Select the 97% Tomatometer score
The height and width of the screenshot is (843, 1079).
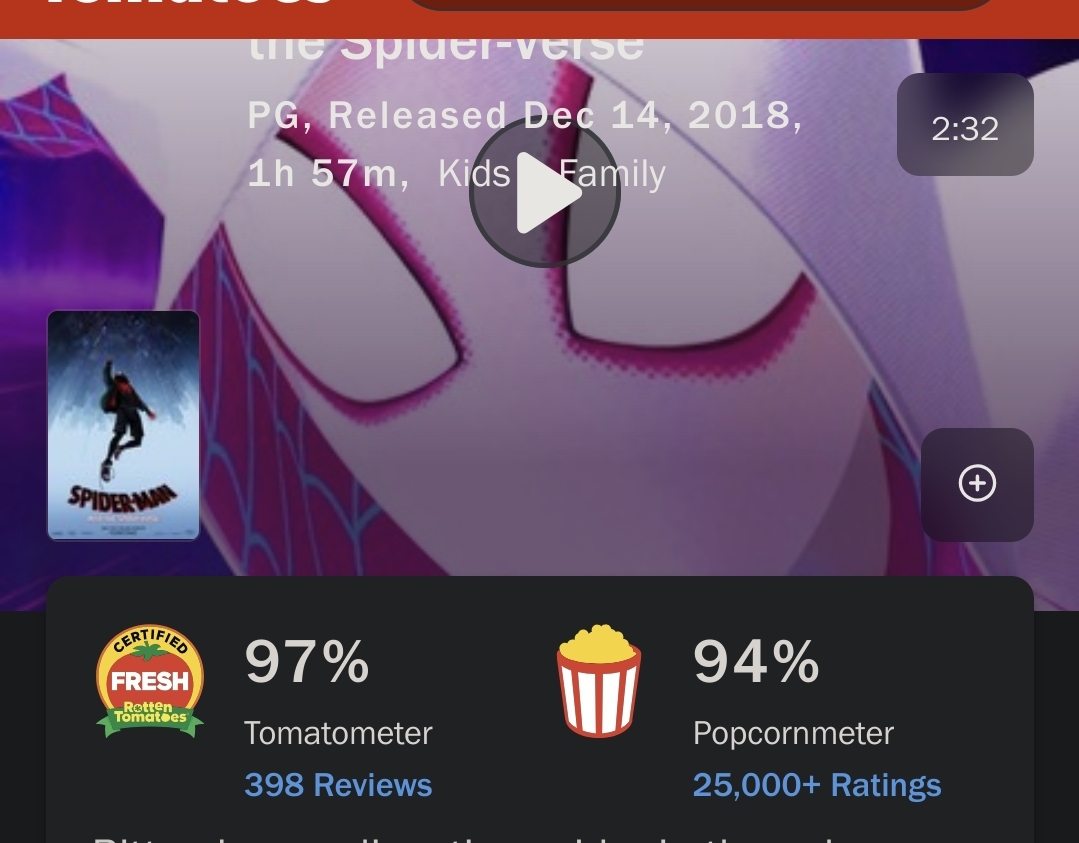pyautogui.click(x=307, y=661)
